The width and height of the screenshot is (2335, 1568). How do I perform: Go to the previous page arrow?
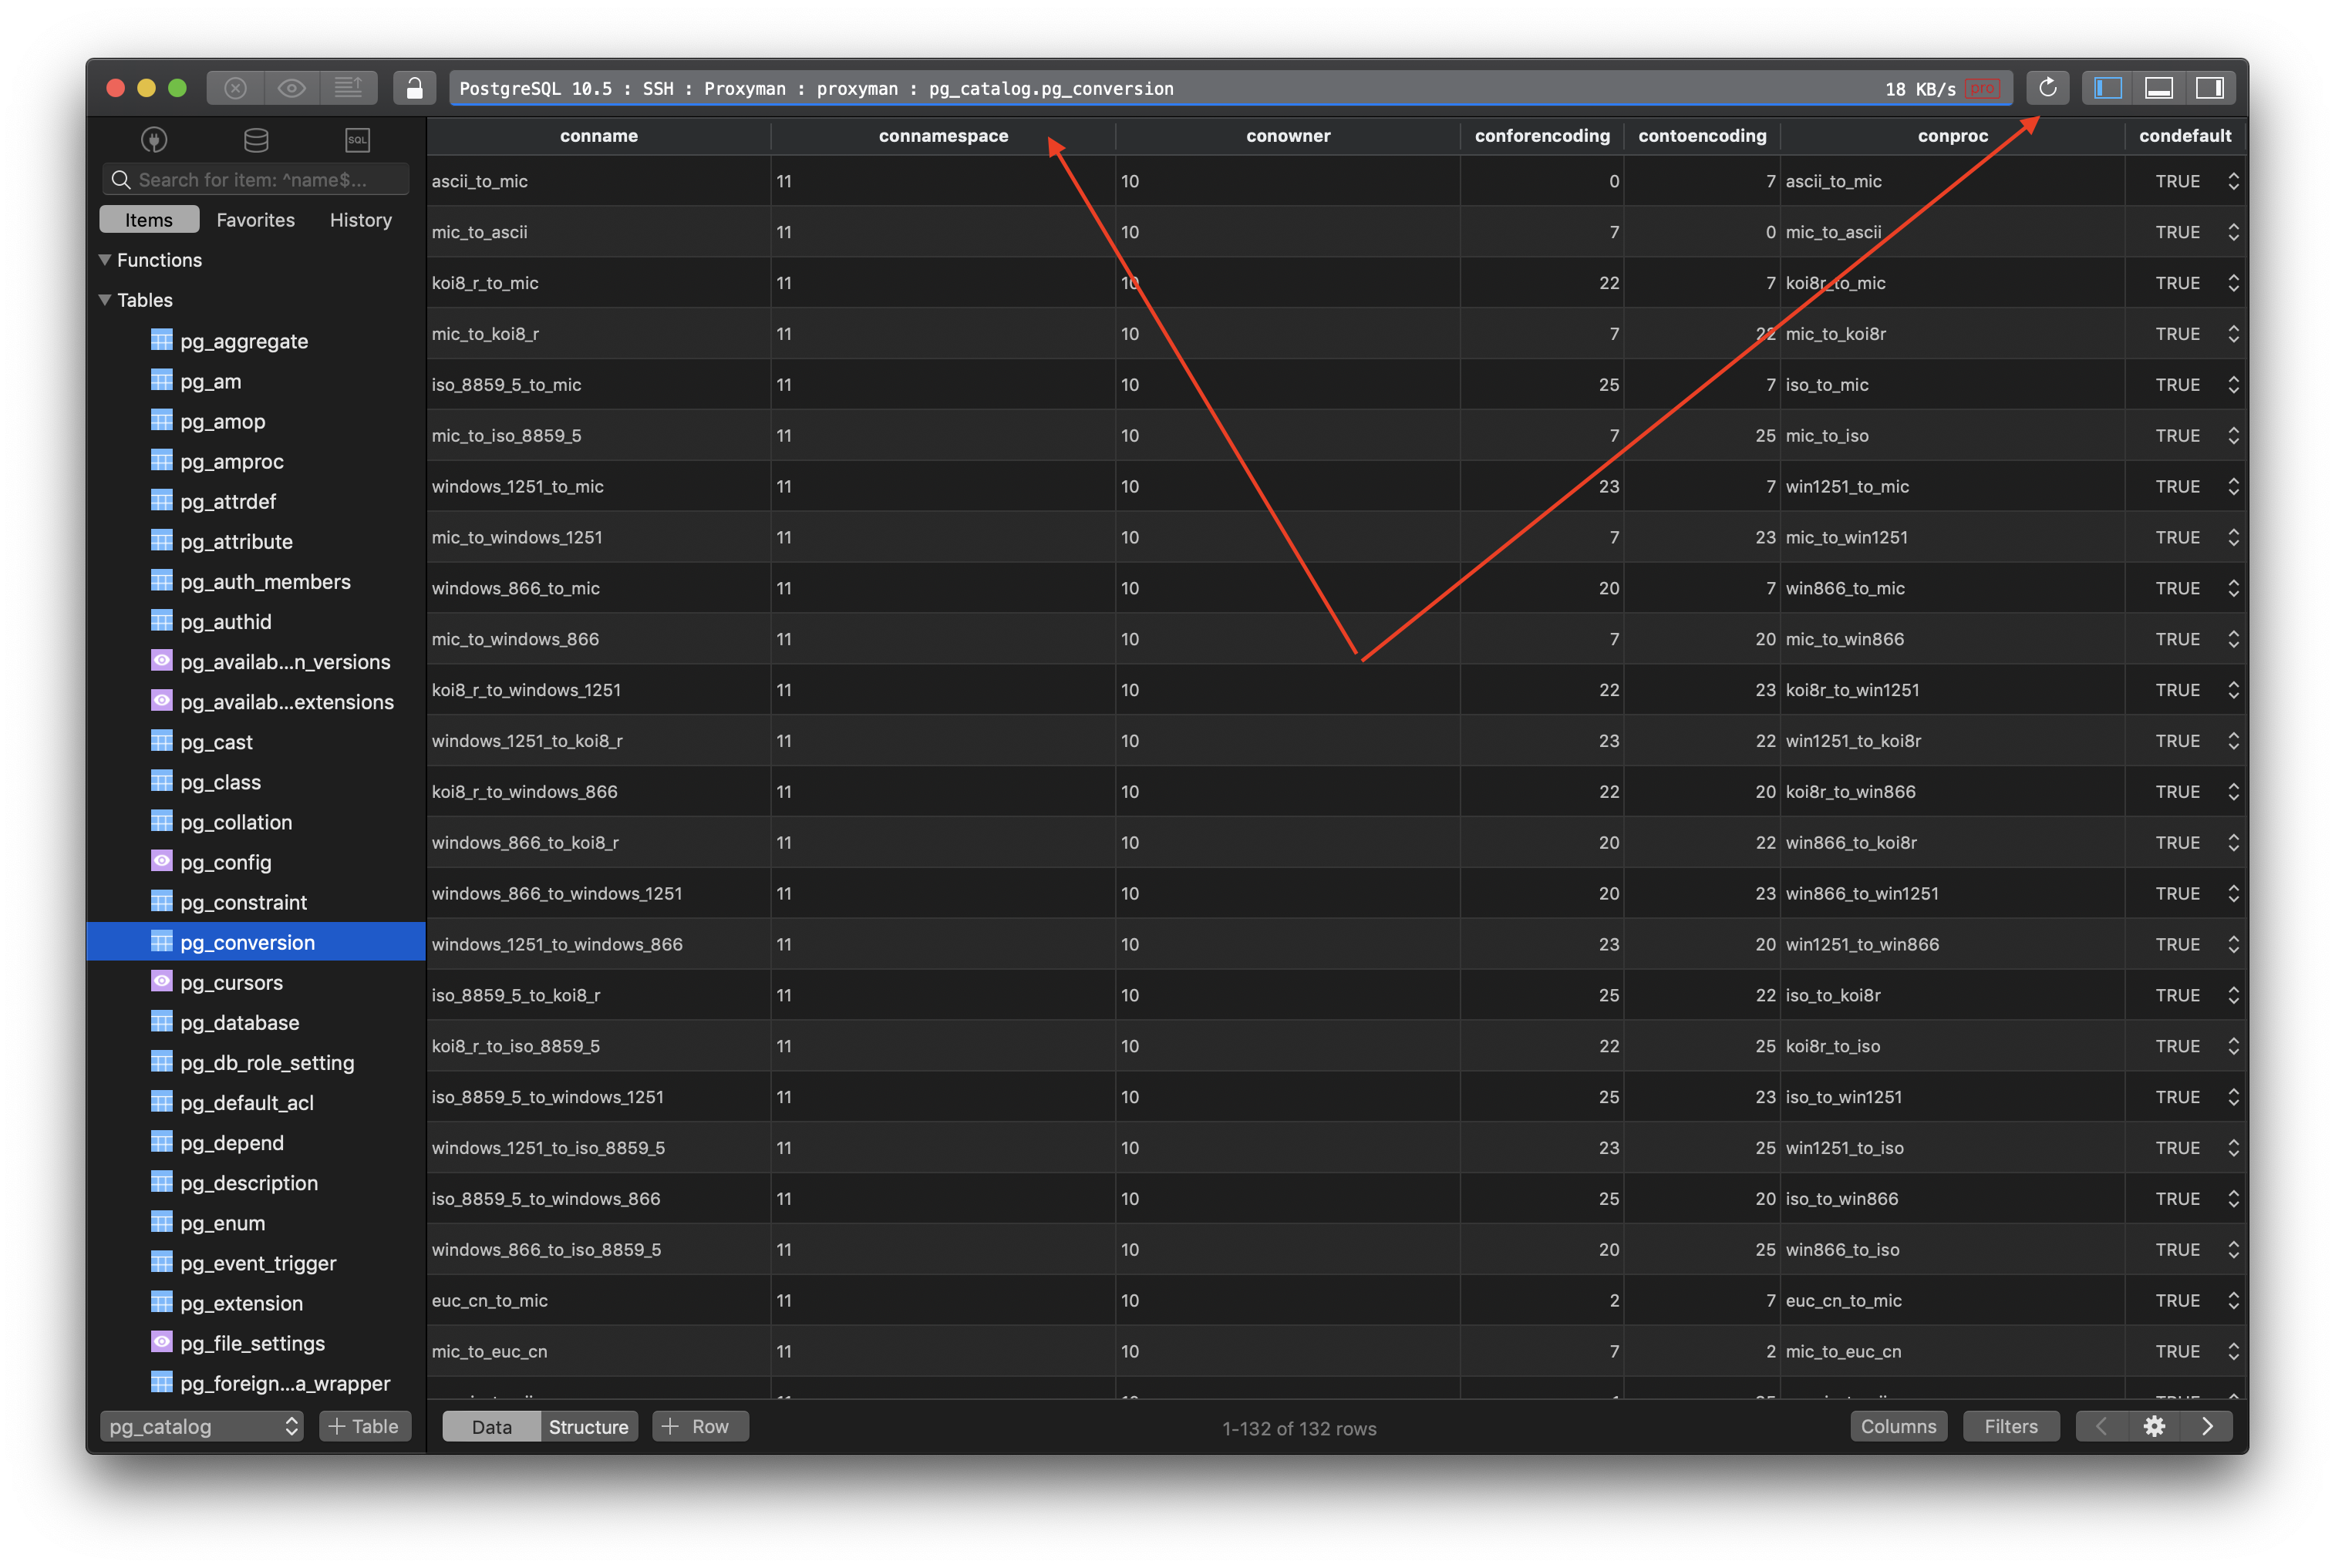(x=2101, y=1426)
